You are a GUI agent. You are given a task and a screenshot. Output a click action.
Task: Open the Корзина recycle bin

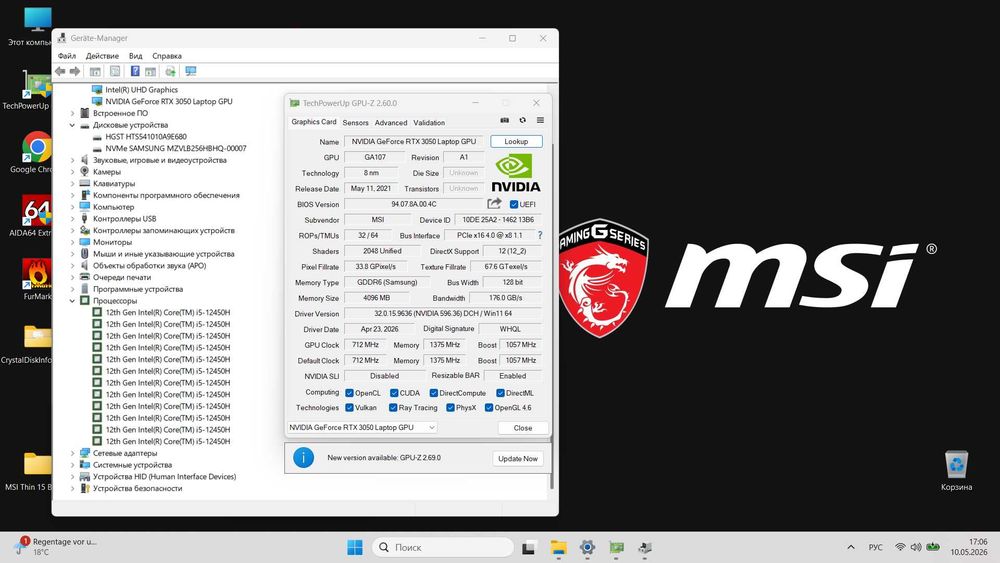tap(956, 470)
